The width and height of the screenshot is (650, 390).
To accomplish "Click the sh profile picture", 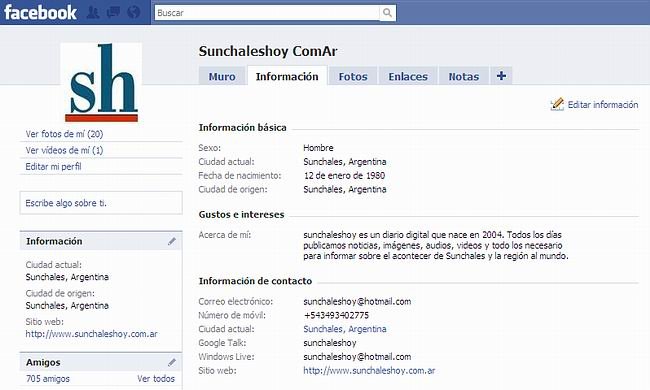I will [x=101, y=82].
